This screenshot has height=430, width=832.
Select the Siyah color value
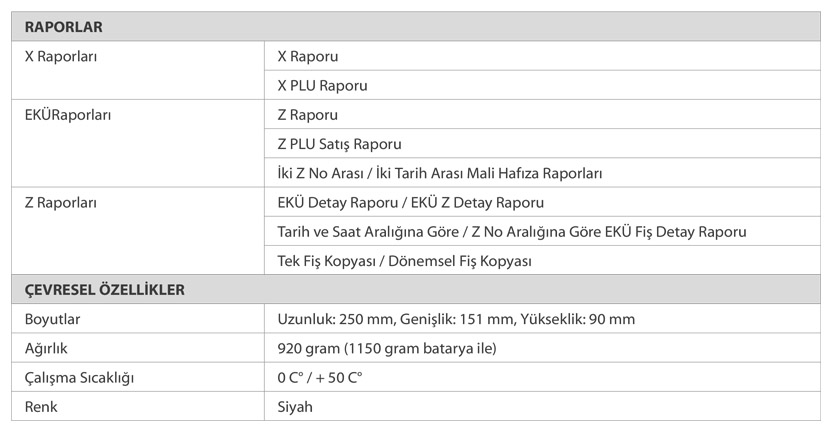click(x=295, y=407)
